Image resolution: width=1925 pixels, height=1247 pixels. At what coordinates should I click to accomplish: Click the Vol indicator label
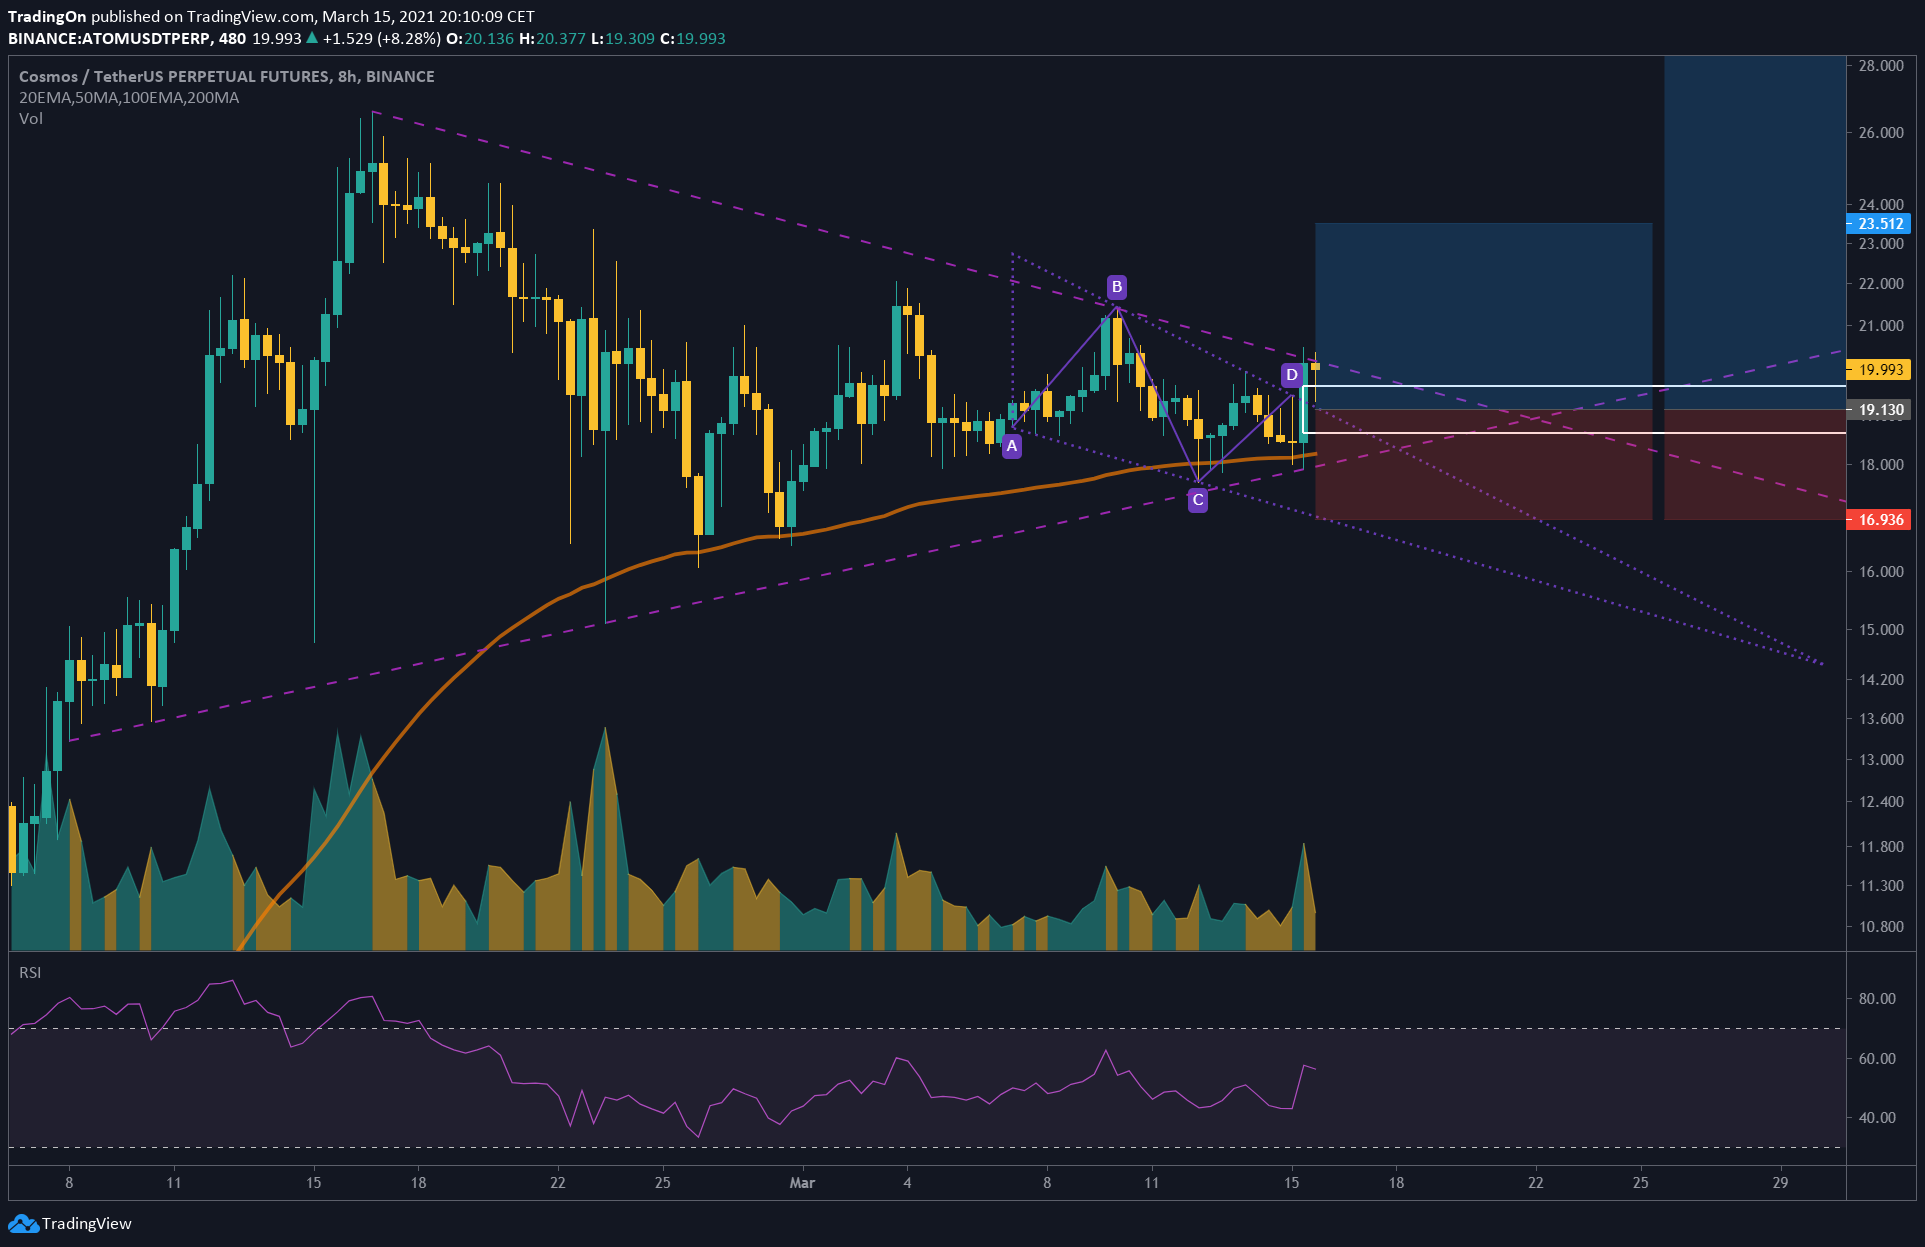[x=31, y=119]
